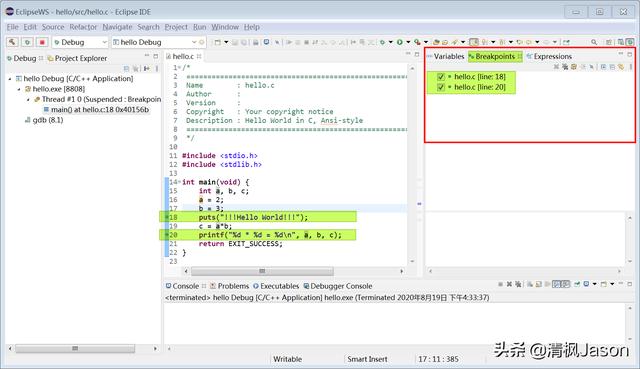The image size is (640, 369).
Task: Open the Debug launch mode dropdown
Action: click(x=104, y=42)
